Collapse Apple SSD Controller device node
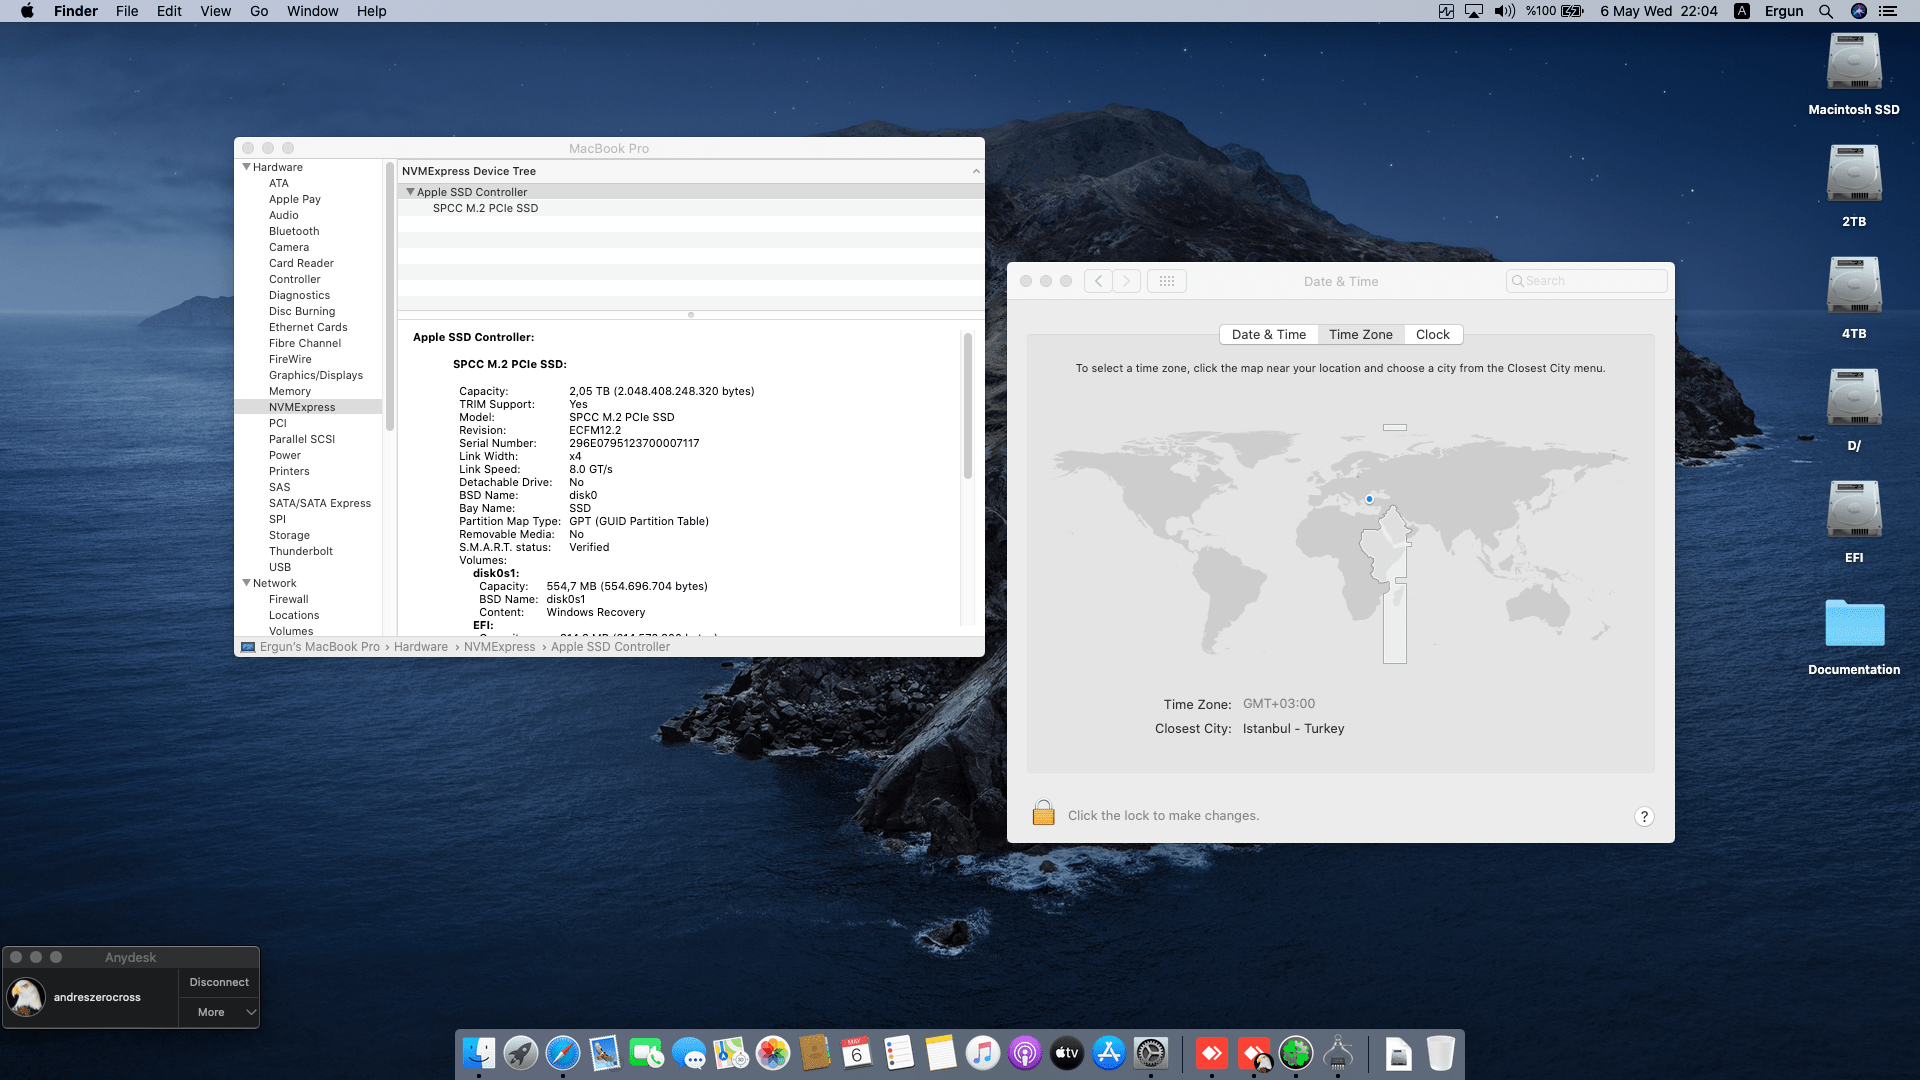The height and width of the screenshot is (1080, 1920). click(410, 192)
